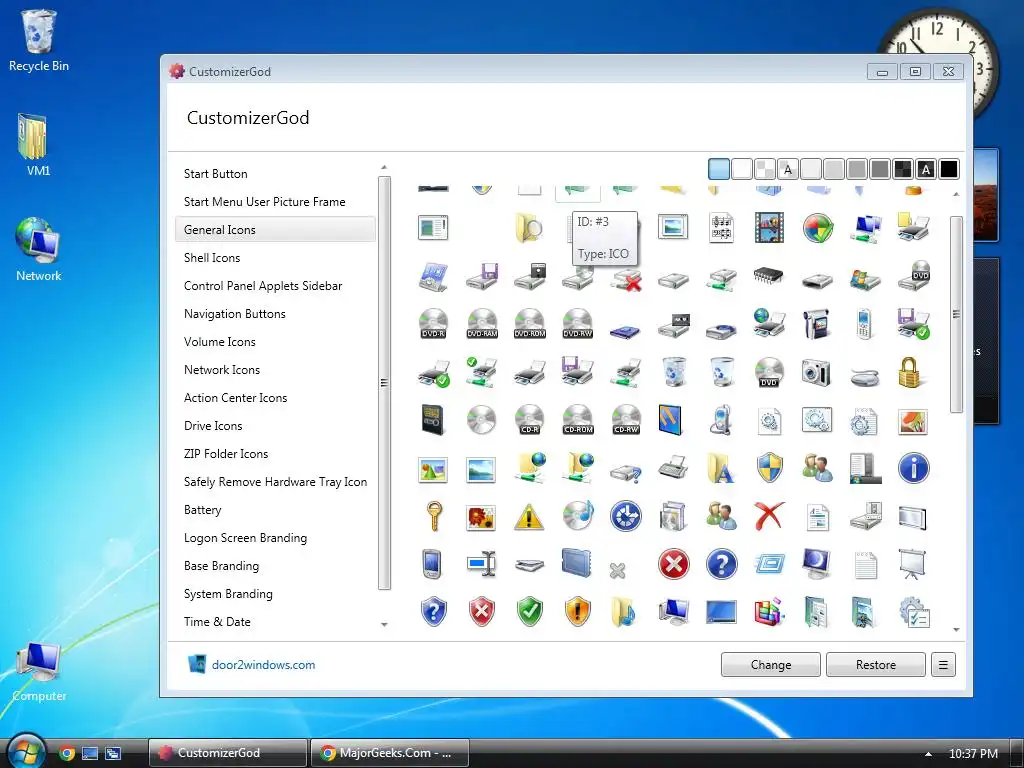Select the DVD-RW disc icon
The height and width of the screenshot is (768, 1024).
click(577, 323)
